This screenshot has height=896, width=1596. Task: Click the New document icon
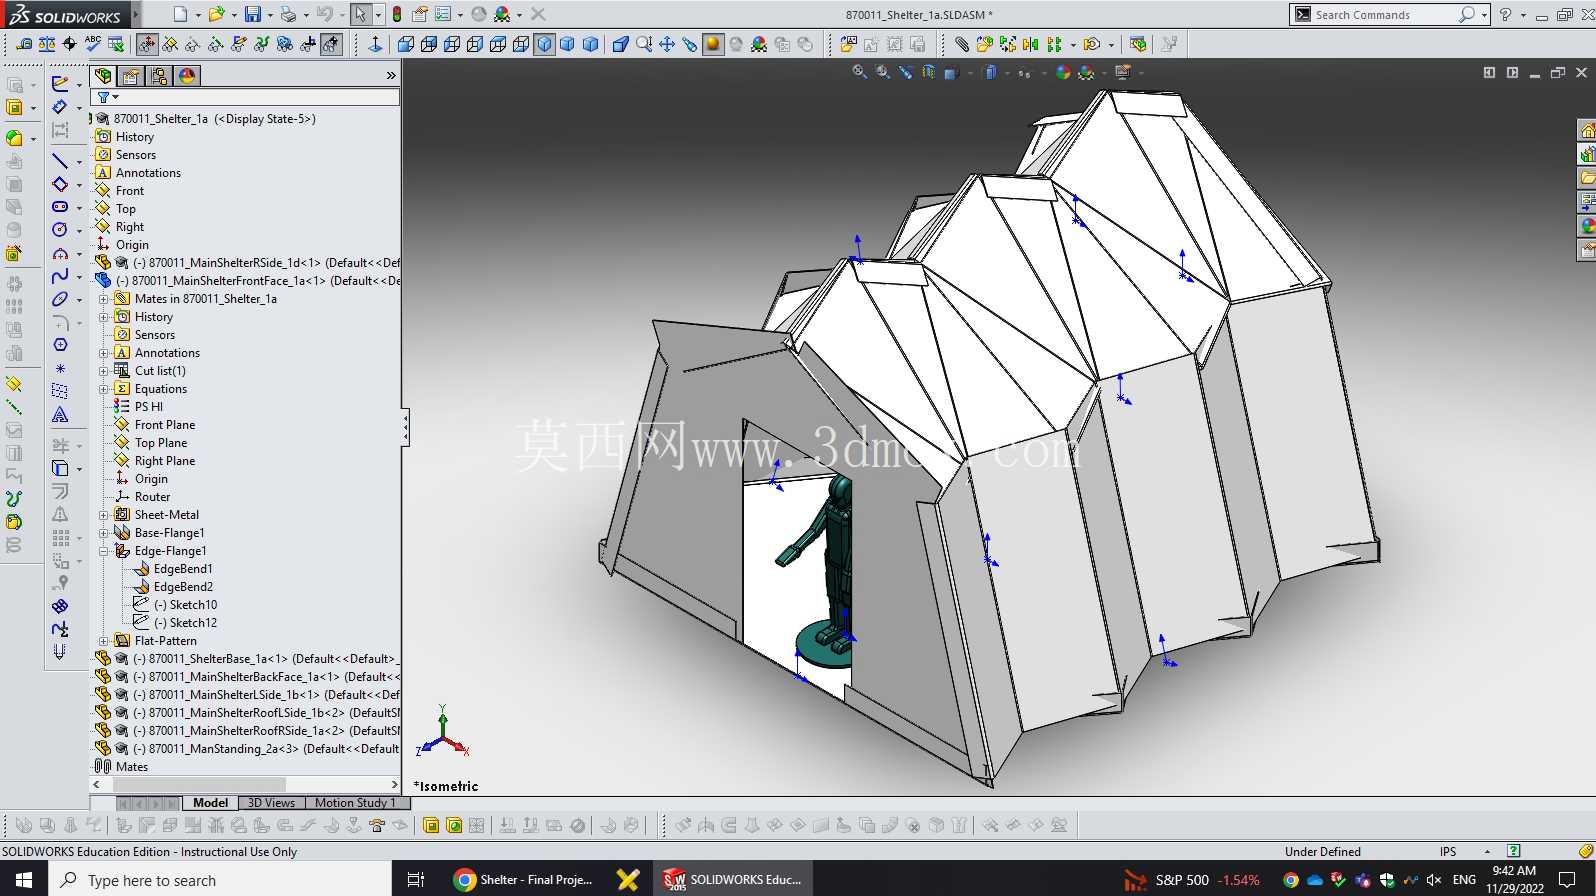[x=180, y=14]
